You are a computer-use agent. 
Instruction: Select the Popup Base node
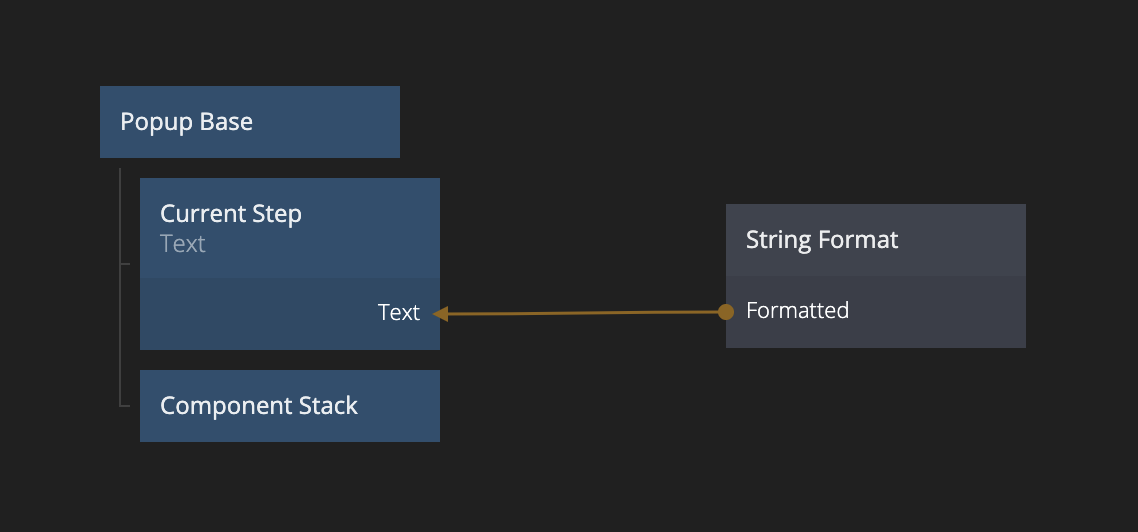[x=186, y=122]
